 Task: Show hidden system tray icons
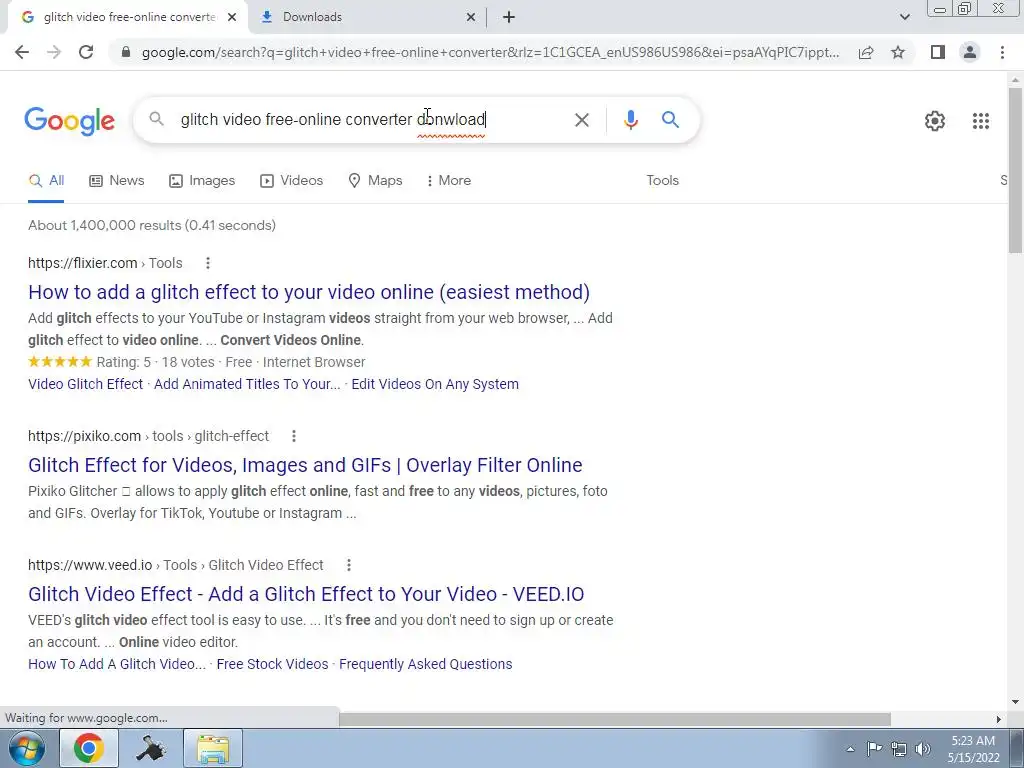pos(850,749)
